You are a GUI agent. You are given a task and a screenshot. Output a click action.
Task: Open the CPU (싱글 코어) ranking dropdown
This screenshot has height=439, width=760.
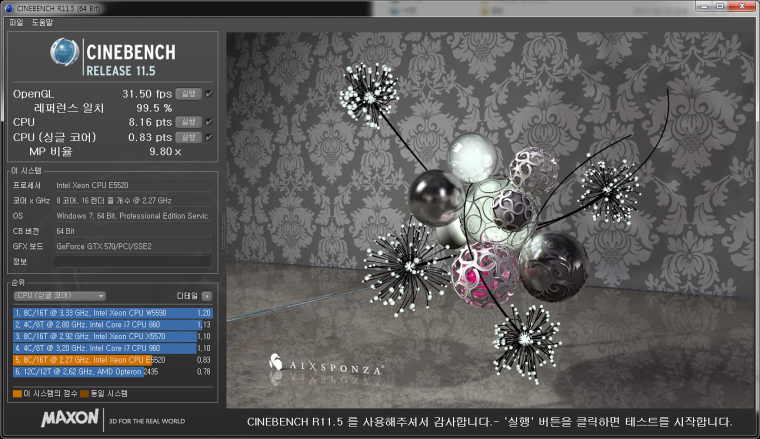pos(60,296)
